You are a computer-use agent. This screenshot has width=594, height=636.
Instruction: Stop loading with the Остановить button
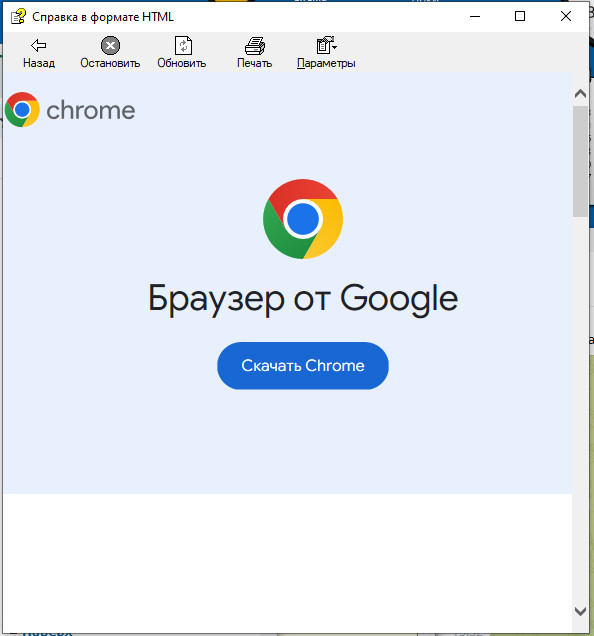[110, 53]
